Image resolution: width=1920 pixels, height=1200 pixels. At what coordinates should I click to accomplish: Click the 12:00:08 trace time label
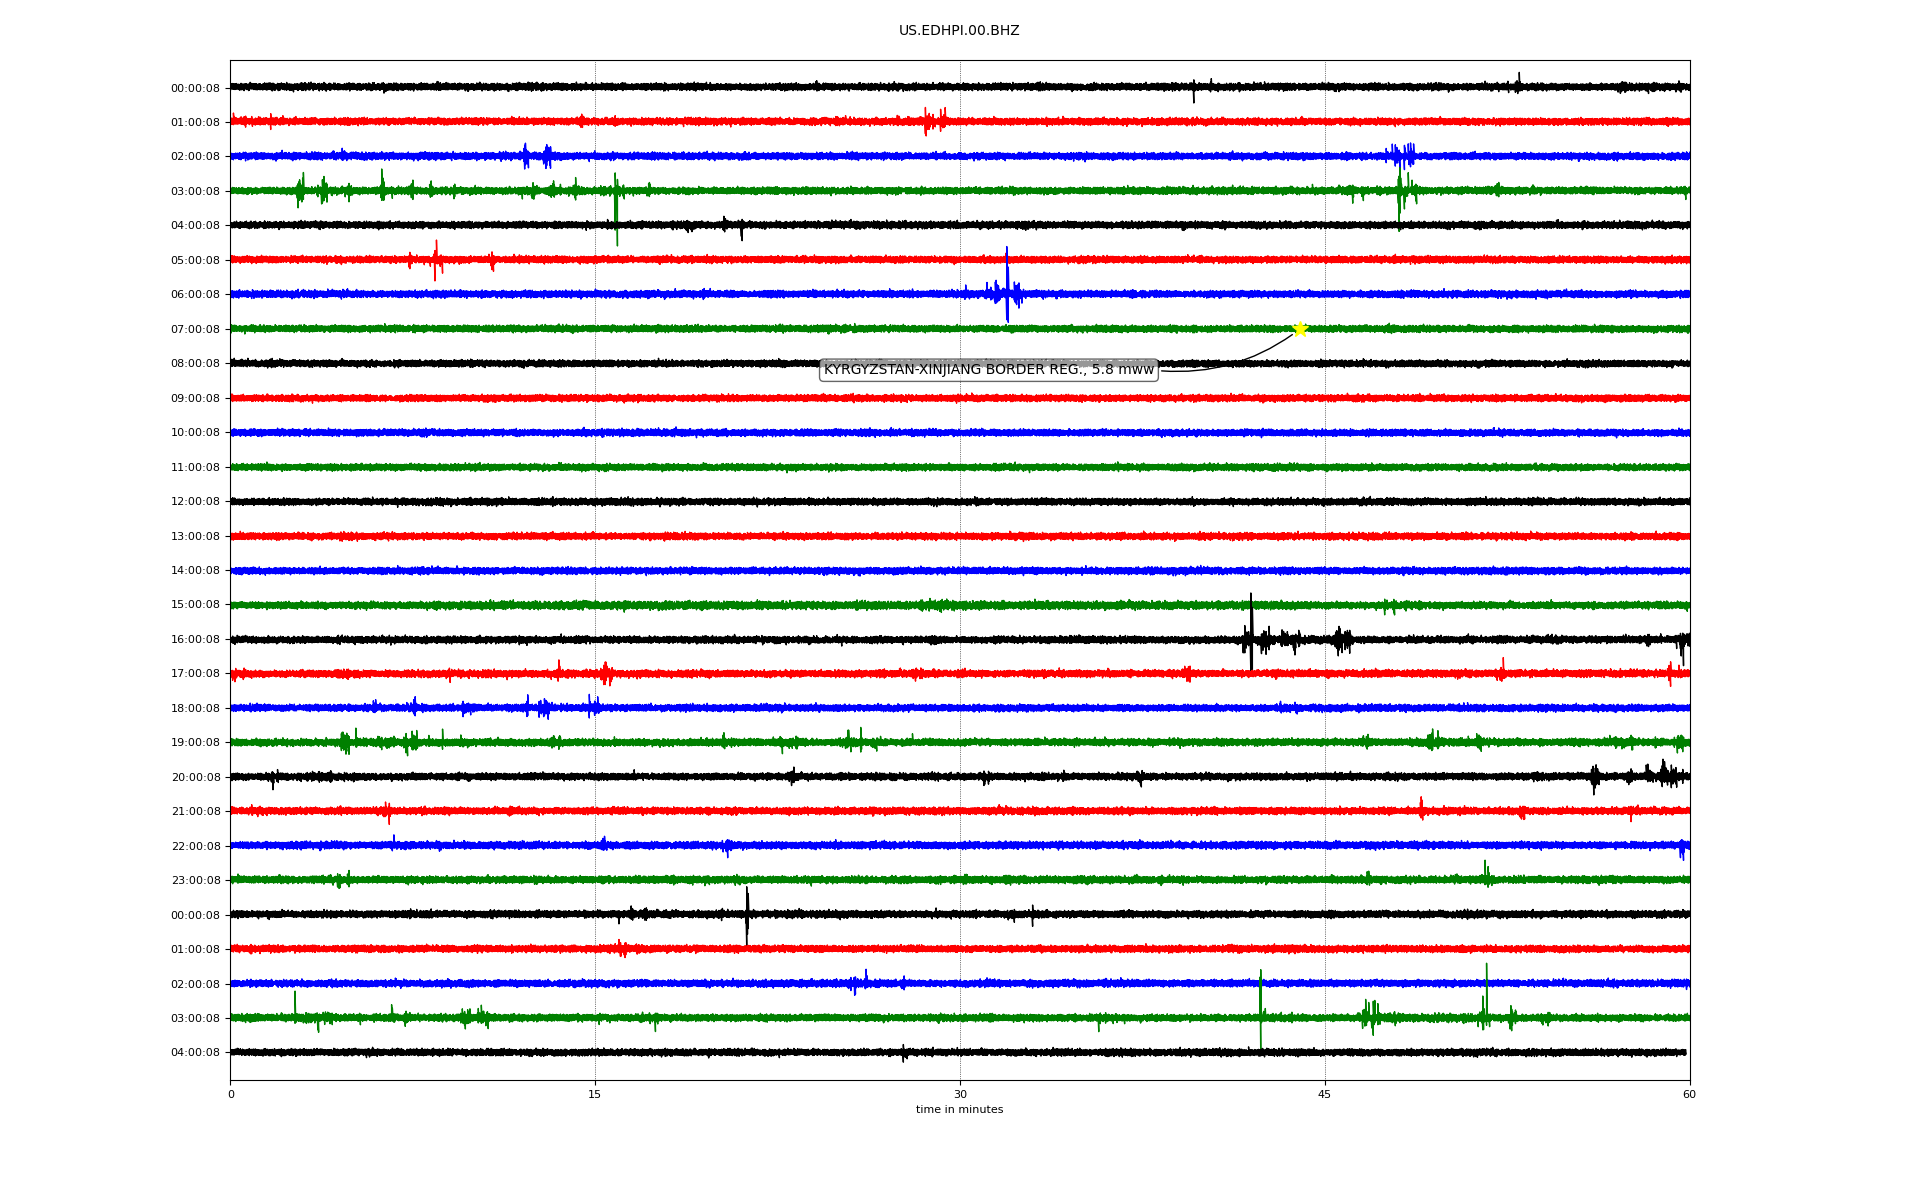point(195,502)
